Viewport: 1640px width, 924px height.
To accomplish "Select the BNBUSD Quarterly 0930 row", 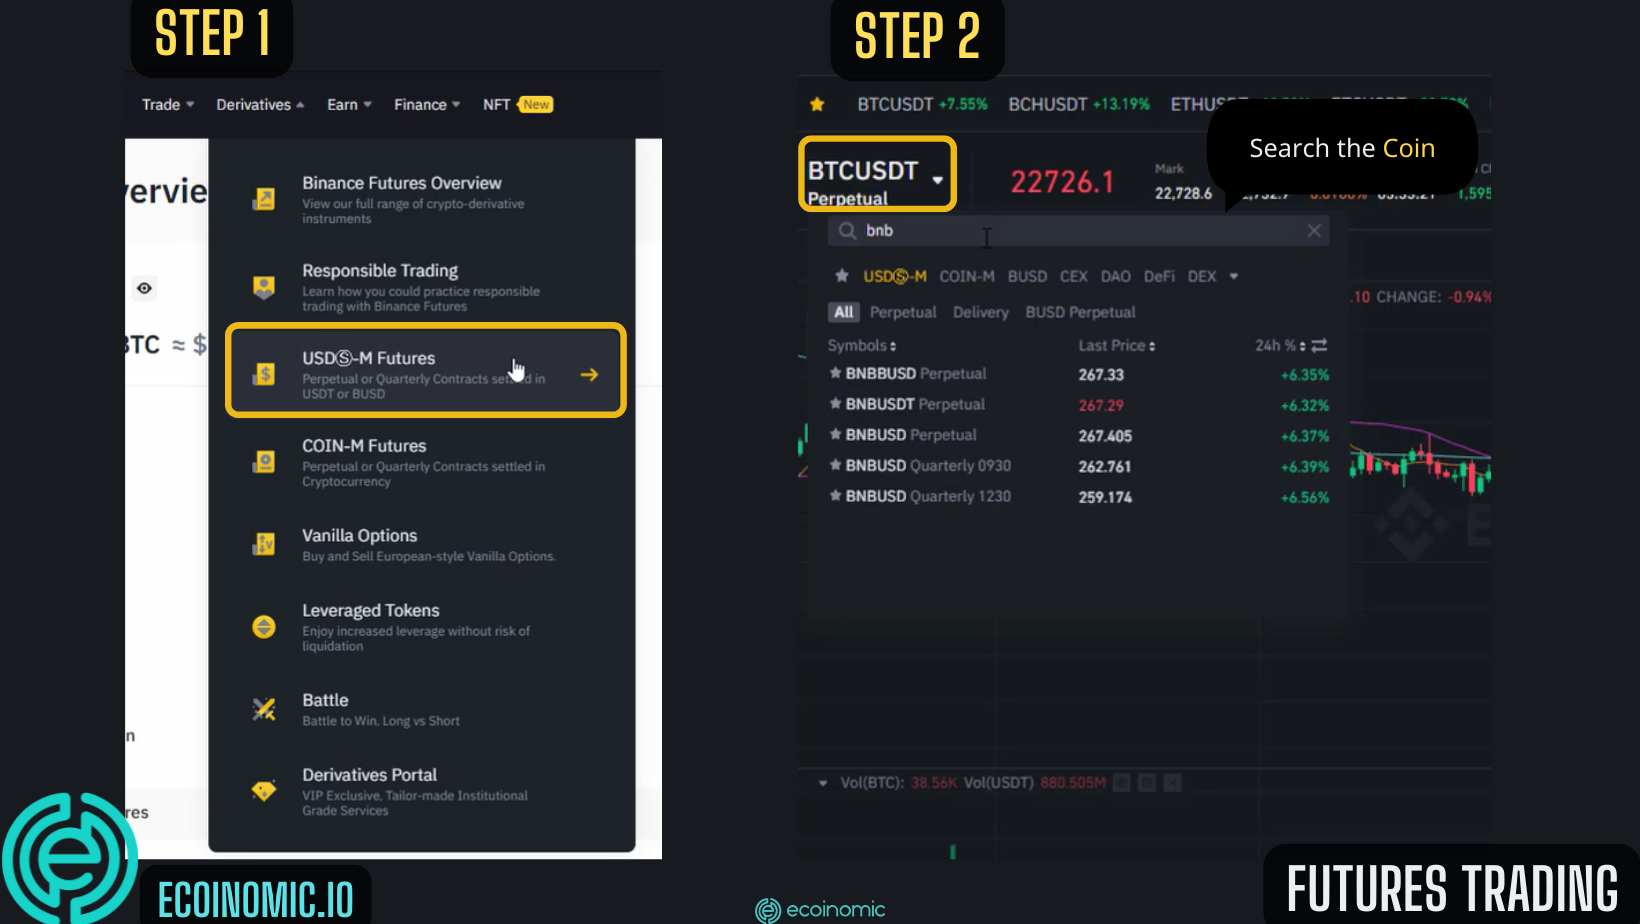I will 1079,466.
